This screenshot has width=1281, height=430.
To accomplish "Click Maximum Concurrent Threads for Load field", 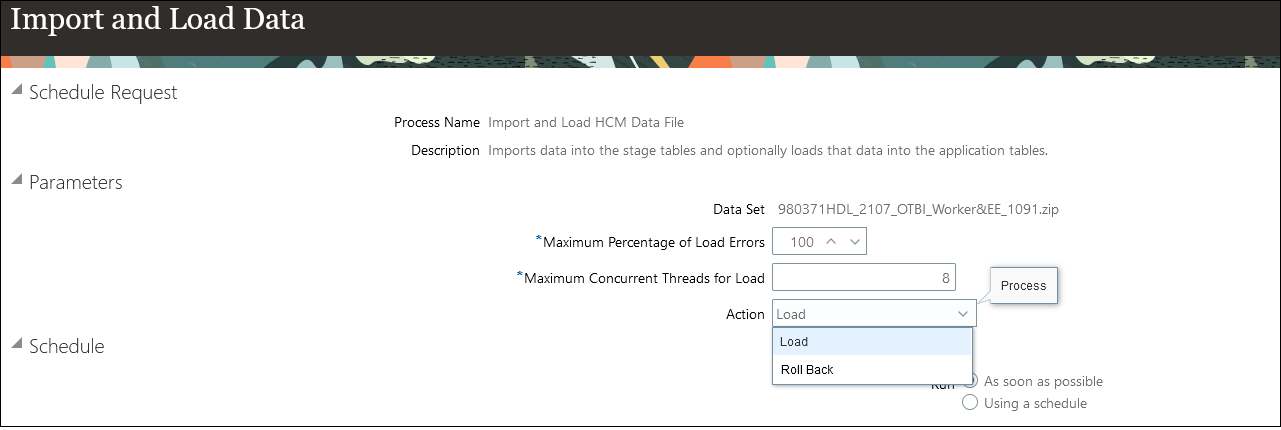I will click(x=864, y=278).
